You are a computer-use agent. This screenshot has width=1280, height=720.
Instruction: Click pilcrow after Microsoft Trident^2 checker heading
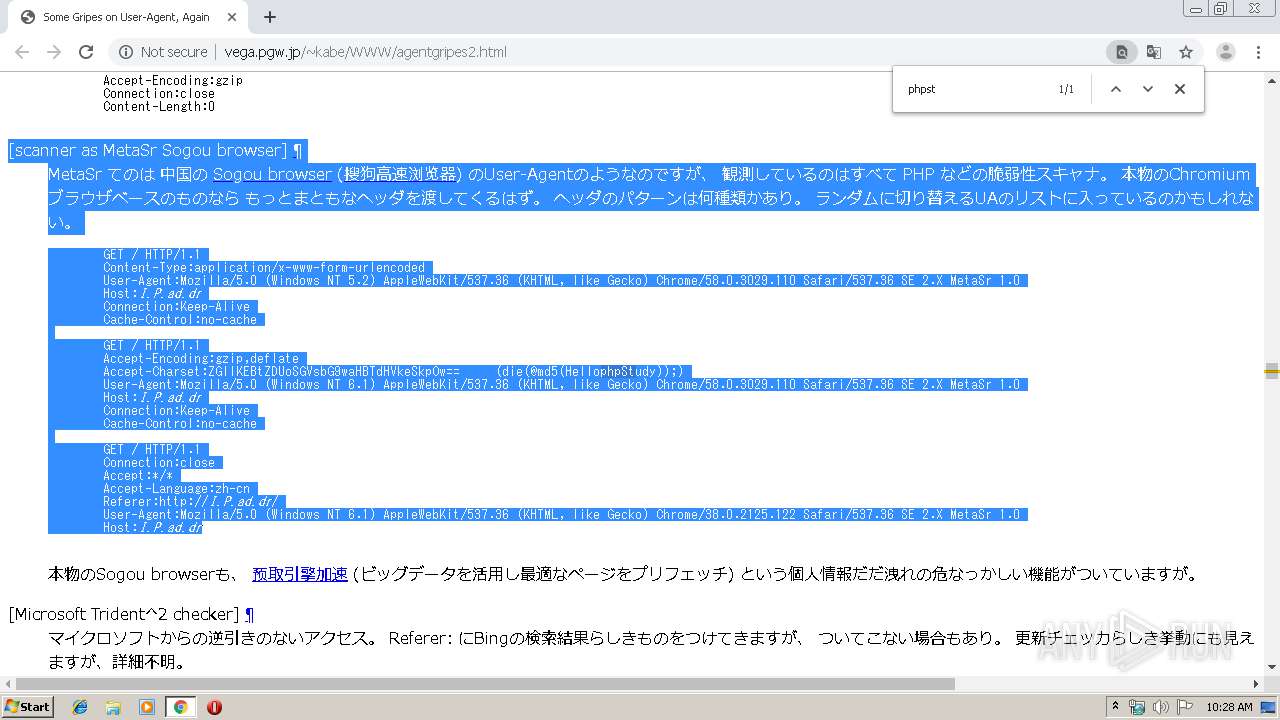point(249,614)
